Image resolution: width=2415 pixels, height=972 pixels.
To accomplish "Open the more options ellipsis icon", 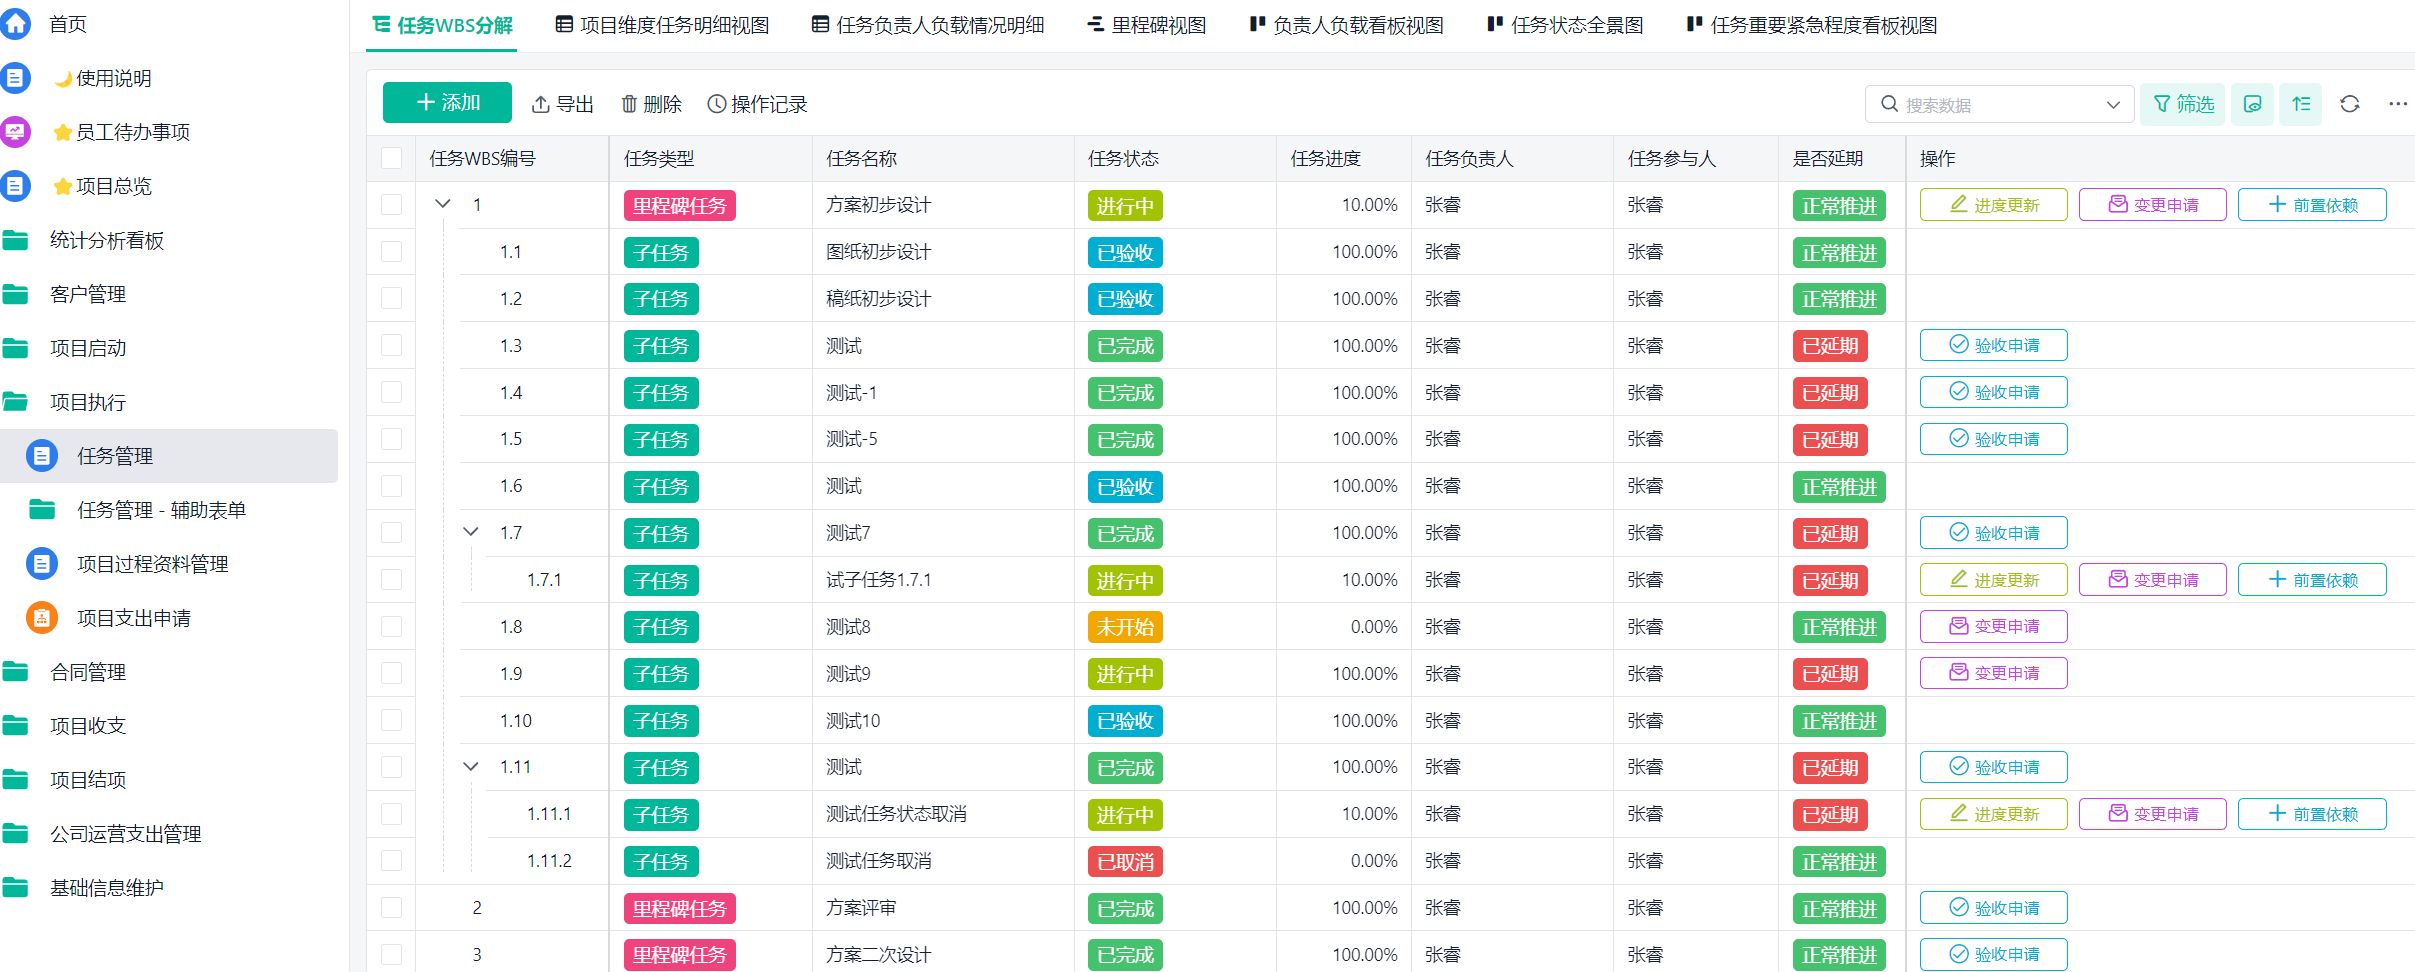I will pyautogui.click(x=2398, y=104).
